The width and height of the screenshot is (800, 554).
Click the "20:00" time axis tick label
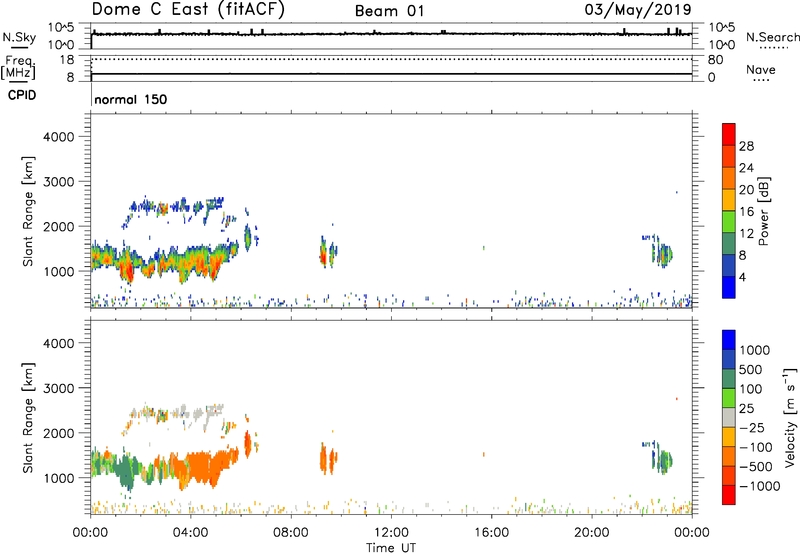point(591,533)
